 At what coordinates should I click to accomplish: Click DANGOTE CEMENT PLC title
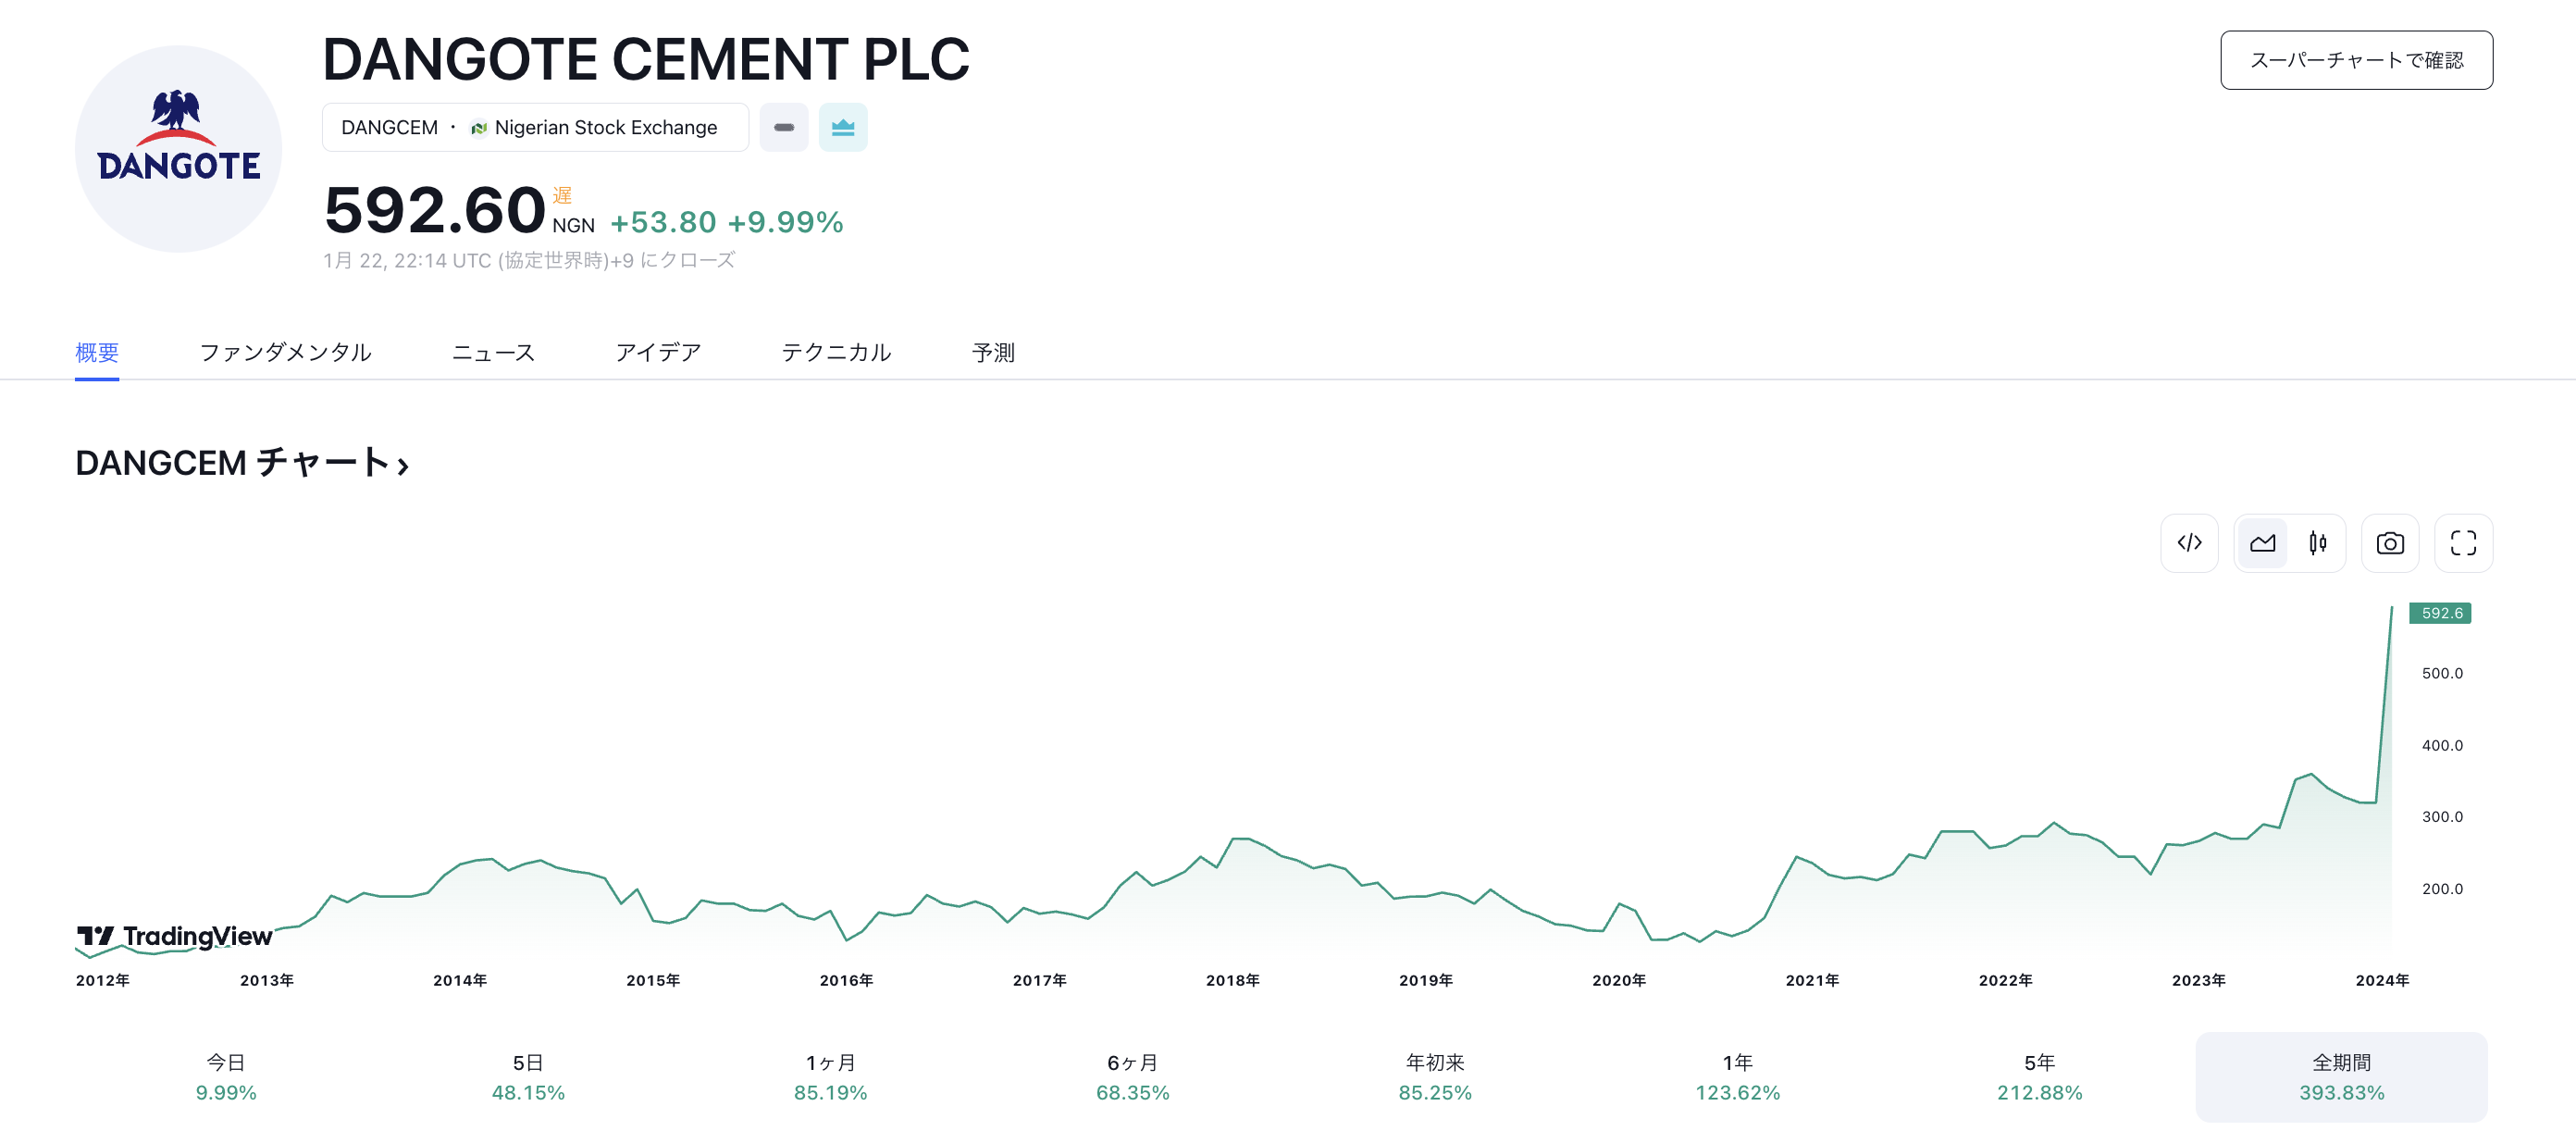pyautogui.click(x=646, y=59)
